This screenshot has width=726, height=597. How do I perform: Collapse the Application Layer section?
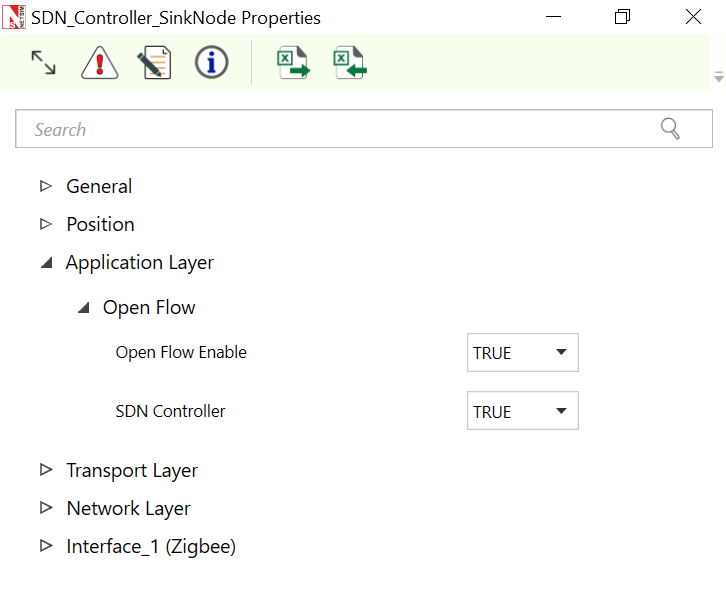click(x=45, y=263)
